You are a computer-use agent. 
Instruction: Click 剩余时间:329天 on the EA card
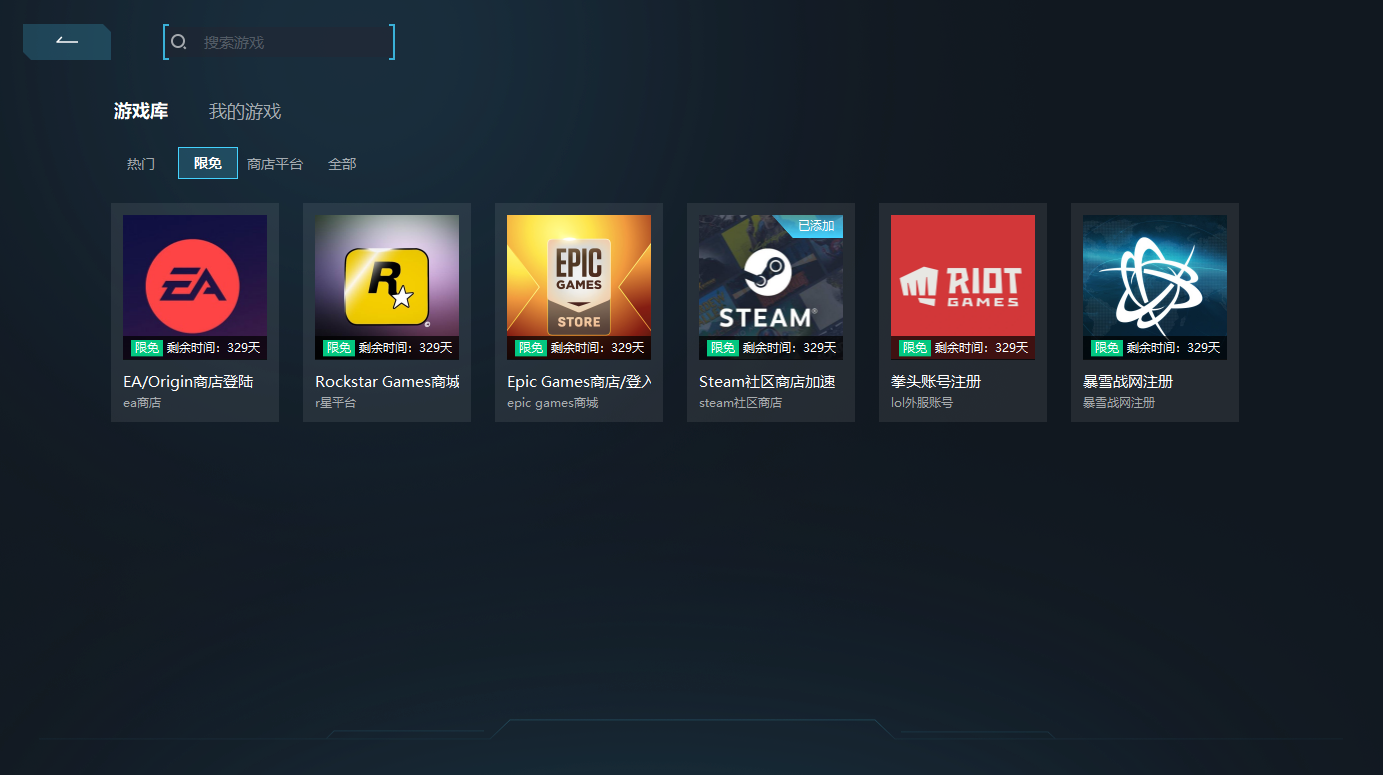pos(214,348)
